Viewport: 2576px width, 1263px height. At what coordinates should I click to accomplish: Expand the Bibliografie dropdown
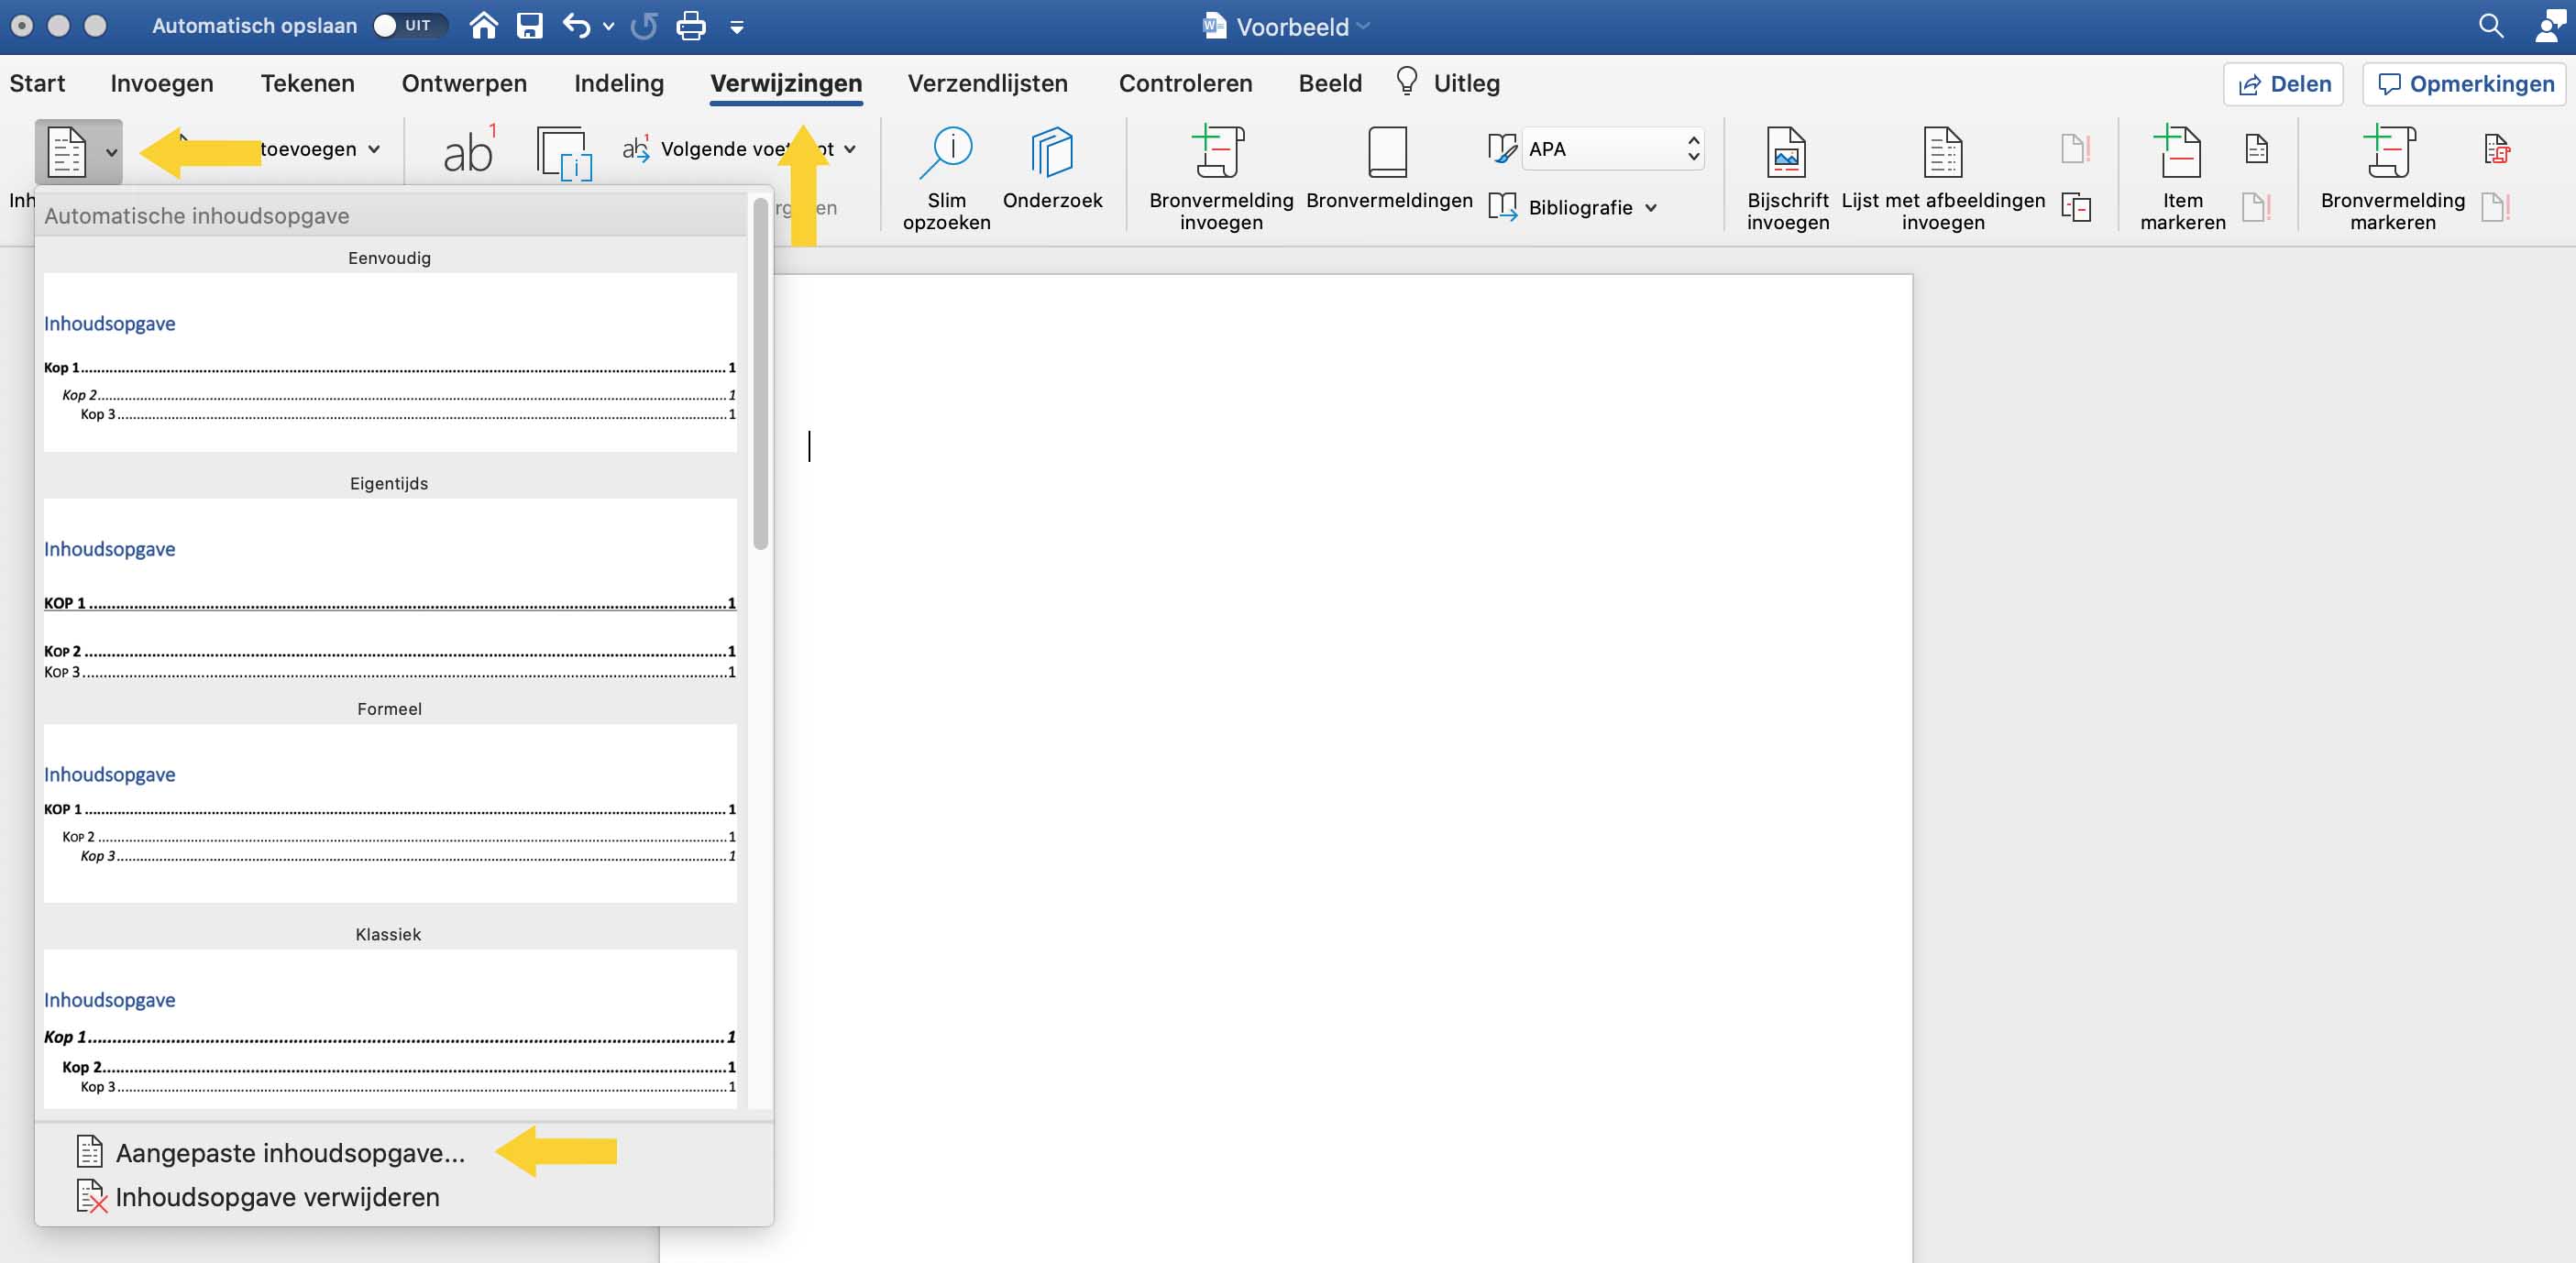click(1580, 207)
